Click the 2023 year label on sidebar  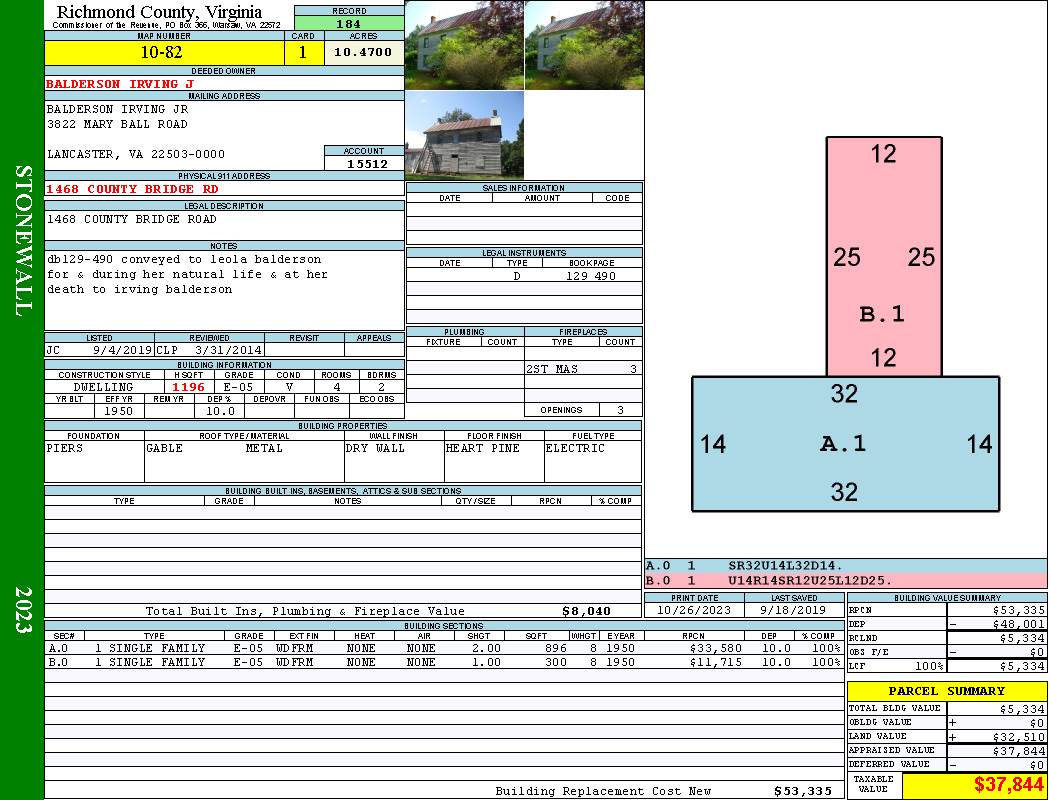[23, 609]
